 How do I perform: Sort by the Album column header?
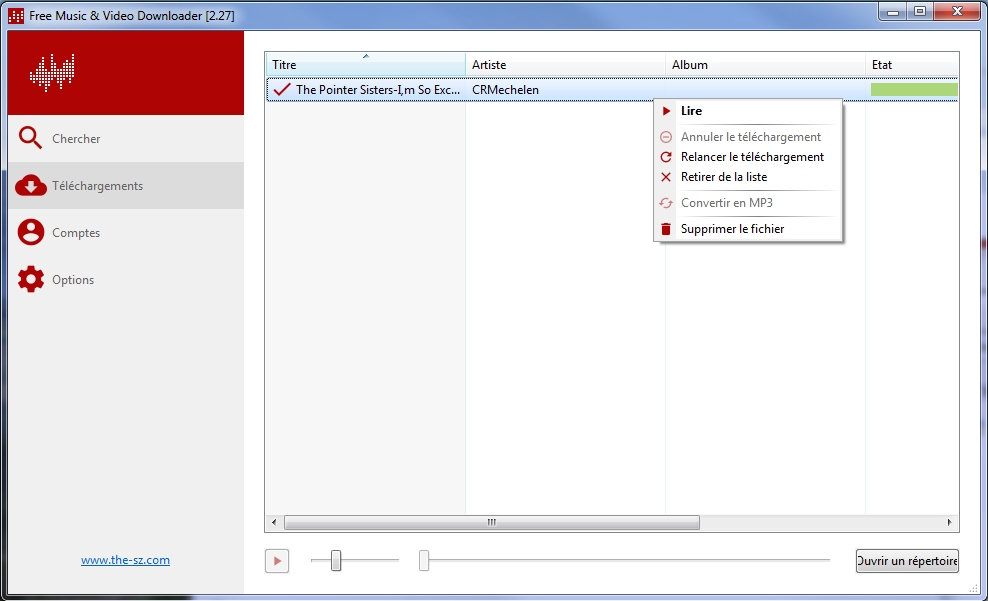(x=765, y=65)
